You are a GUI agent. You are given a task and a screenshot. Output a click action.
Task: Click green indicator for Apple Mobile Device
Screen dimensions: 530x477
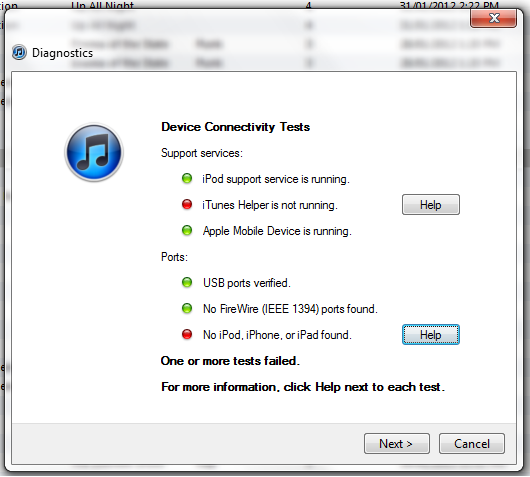coord(187,230)
